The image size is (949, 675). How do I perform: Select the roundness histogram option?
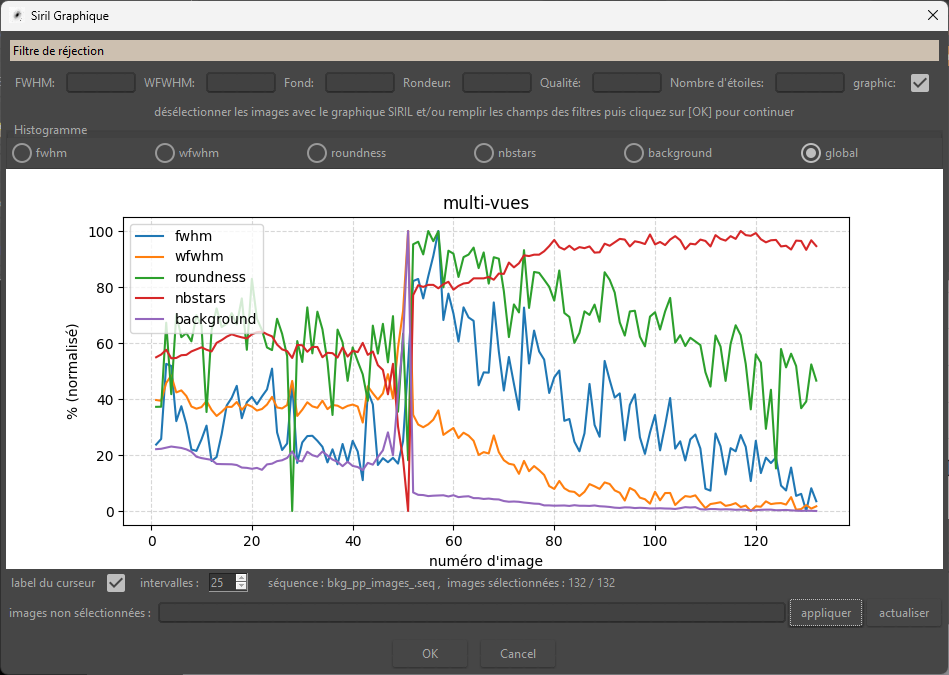(x=317, y=153)
